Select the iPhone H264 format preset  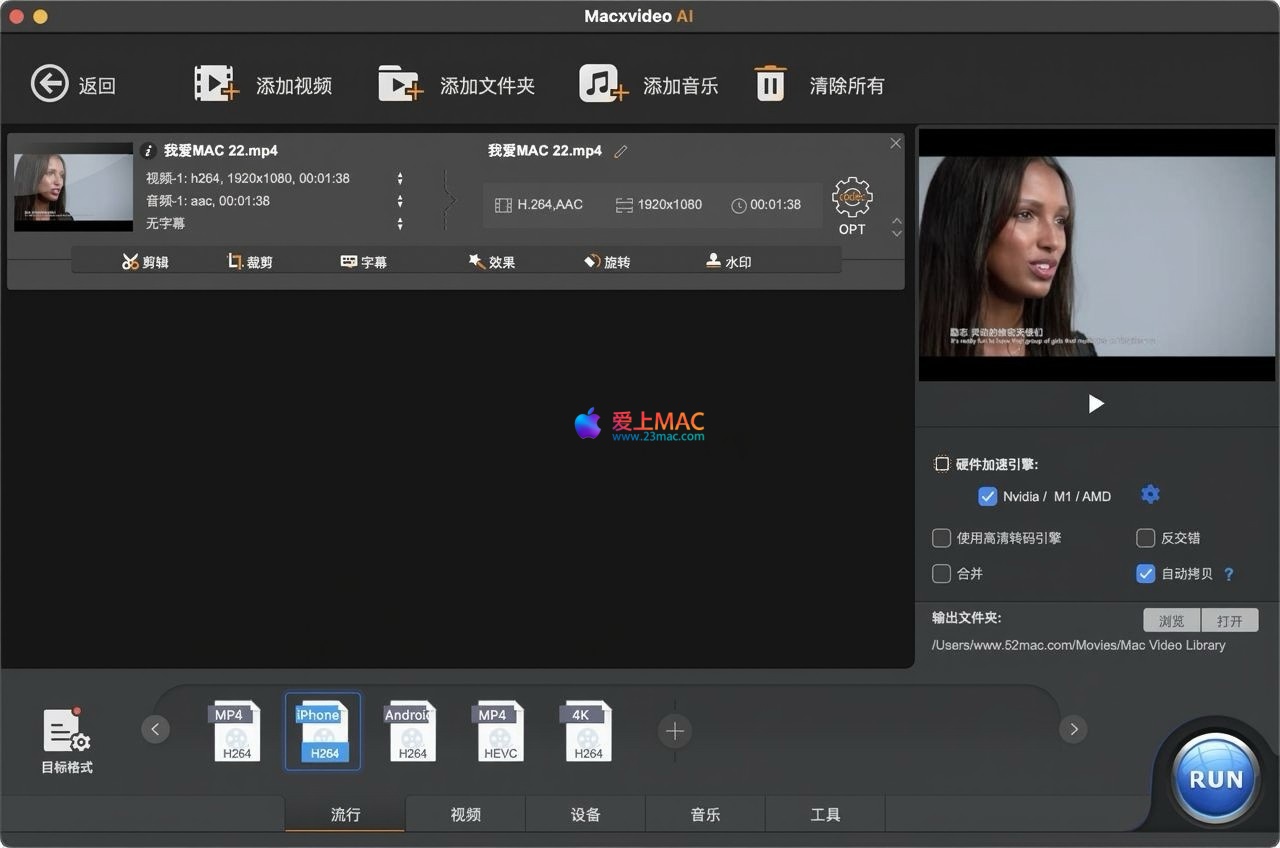(323, 732)
